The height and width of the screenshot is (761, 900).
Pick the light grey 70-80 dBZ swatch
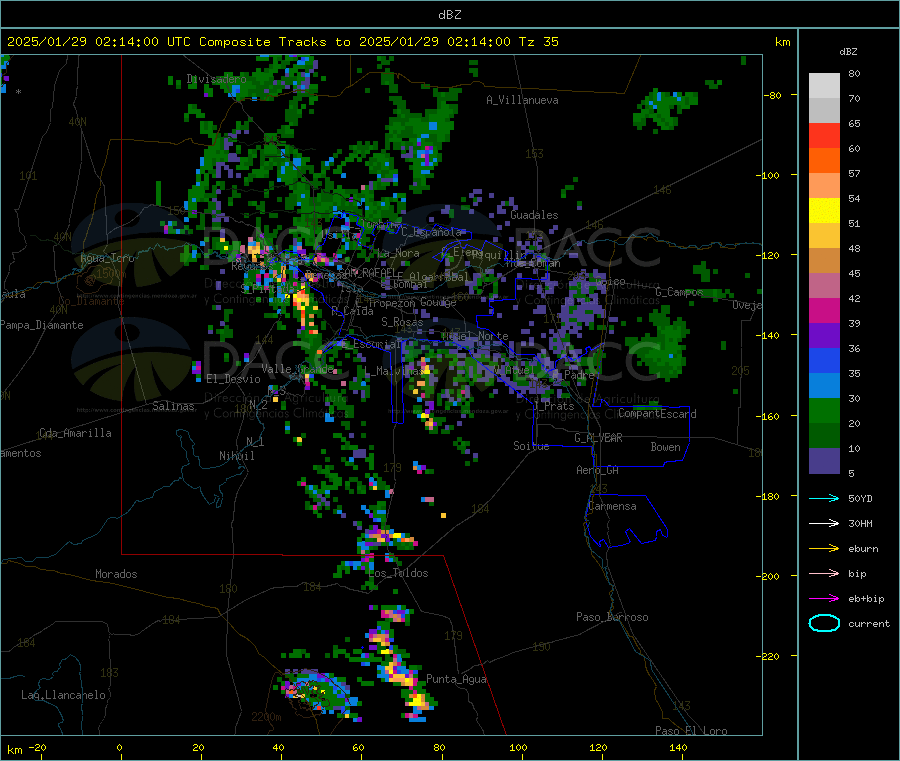(824, 86)
